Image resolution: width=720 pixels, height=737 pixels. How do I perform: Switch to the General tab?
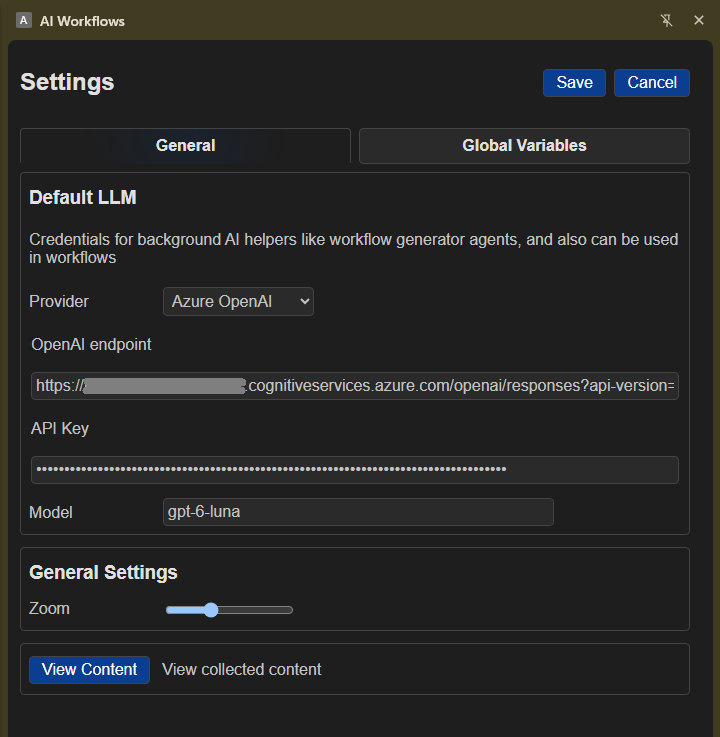(x=186, y=146)
